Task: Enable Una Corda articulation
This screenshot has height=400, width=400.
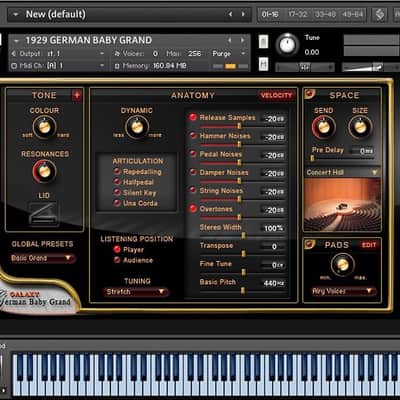Action: pyautogui.click(x=117, y=203)
